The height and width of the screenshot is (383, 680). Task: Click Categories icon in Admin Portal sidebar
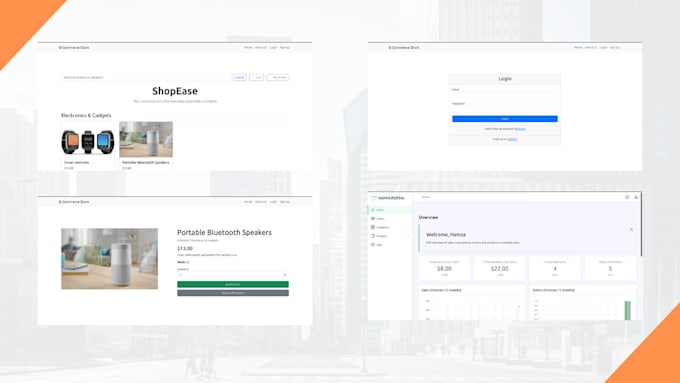373,227
